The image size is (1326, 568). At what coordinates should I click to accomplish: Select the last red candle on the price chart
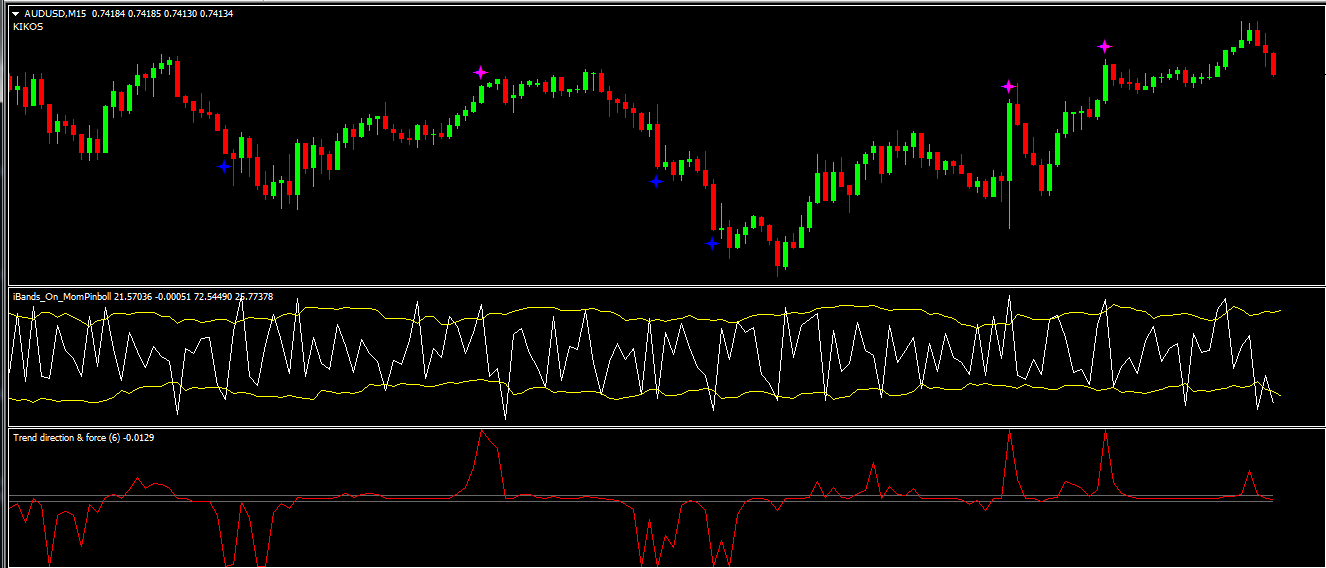[1273, 64]
